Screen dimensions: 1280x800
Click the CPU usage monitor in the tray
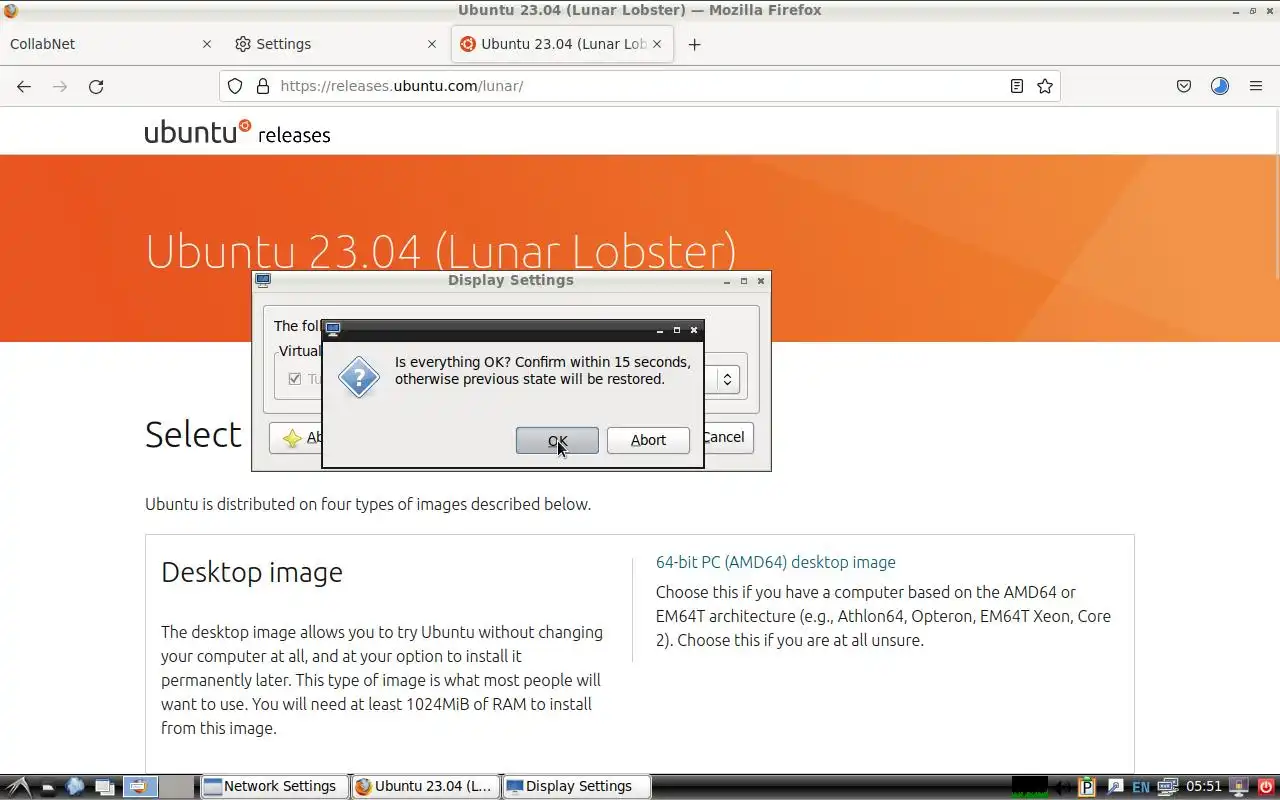[x=1030, y=786]
